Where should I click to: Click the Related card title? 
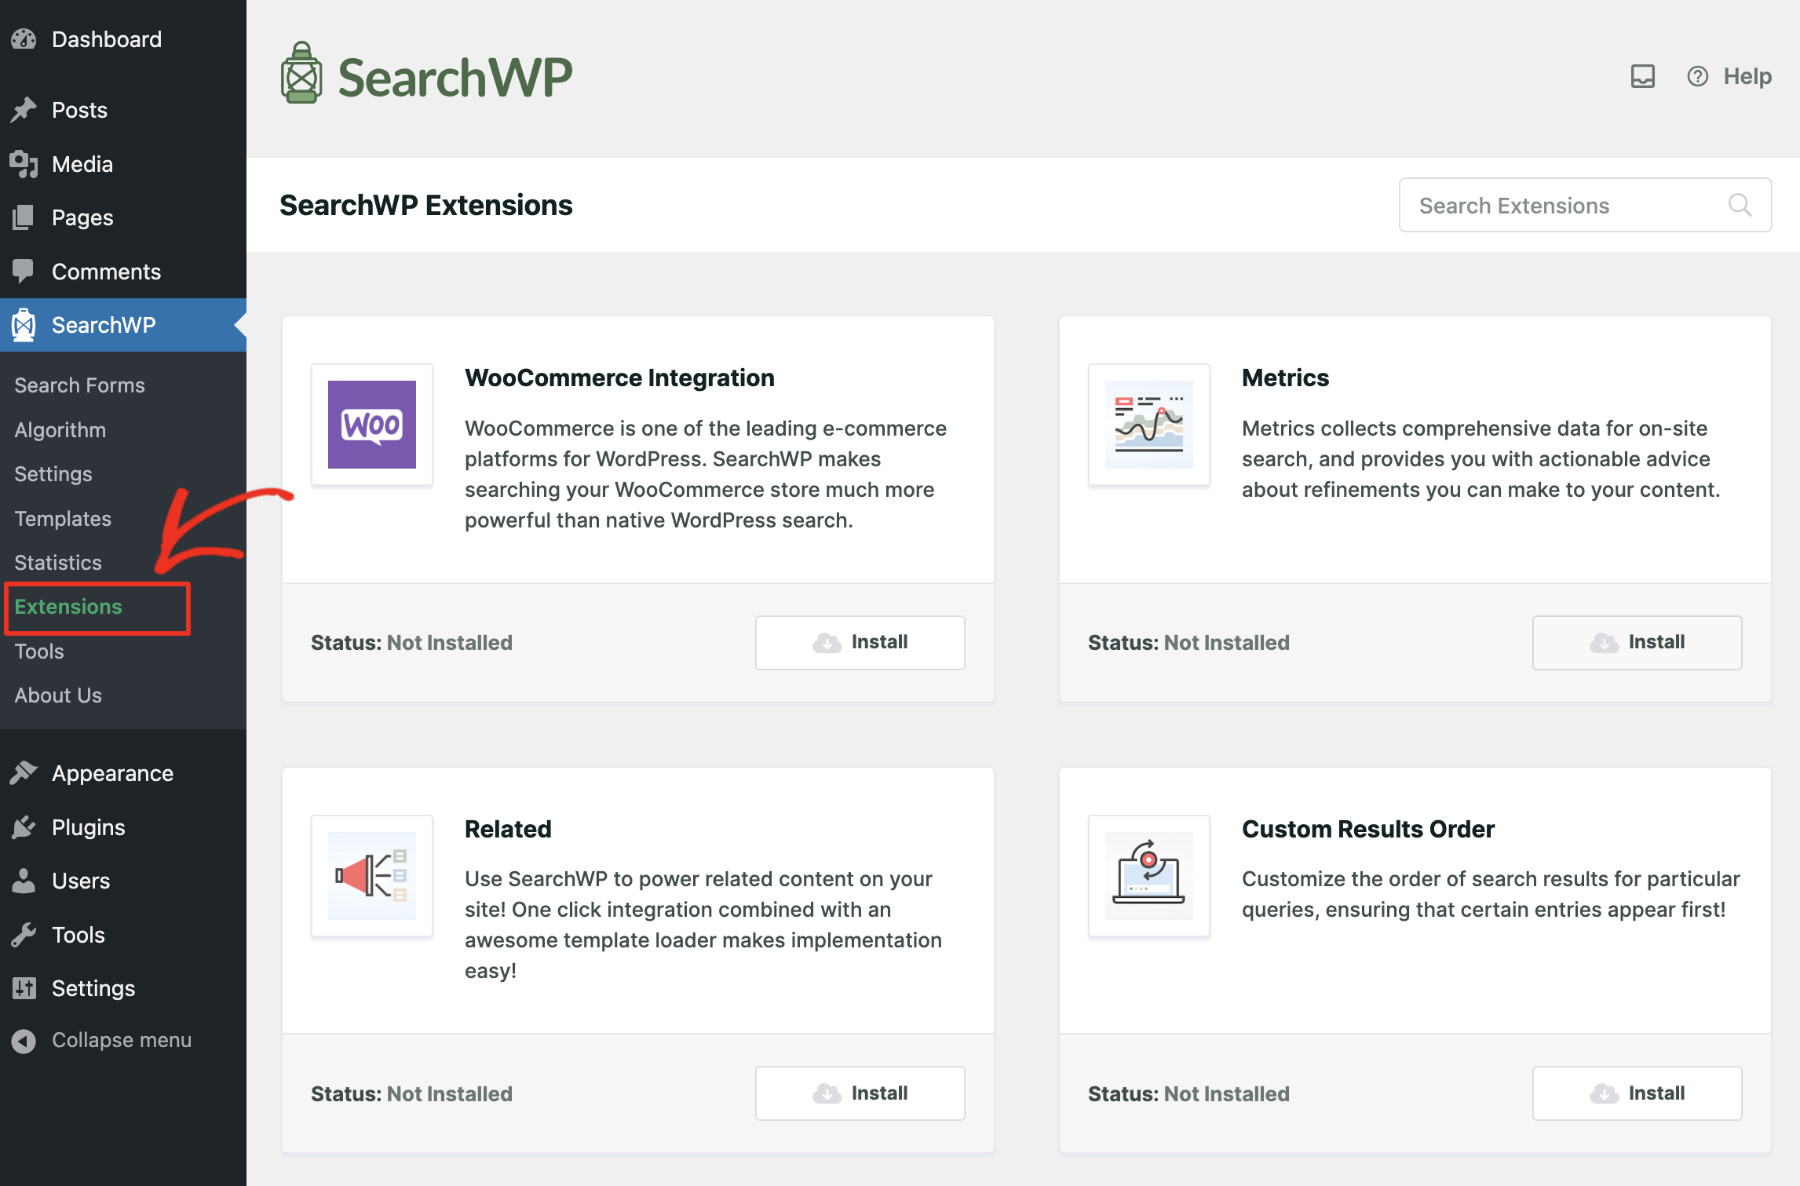click(x=508, y=829)
